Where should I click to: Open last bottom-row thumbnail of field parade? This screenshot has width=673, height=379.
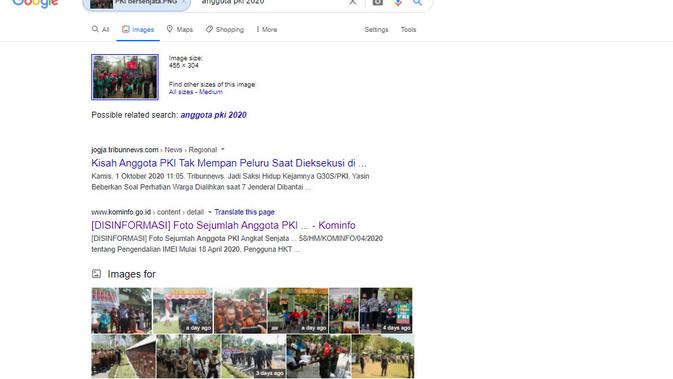click(x=383, y=357)
